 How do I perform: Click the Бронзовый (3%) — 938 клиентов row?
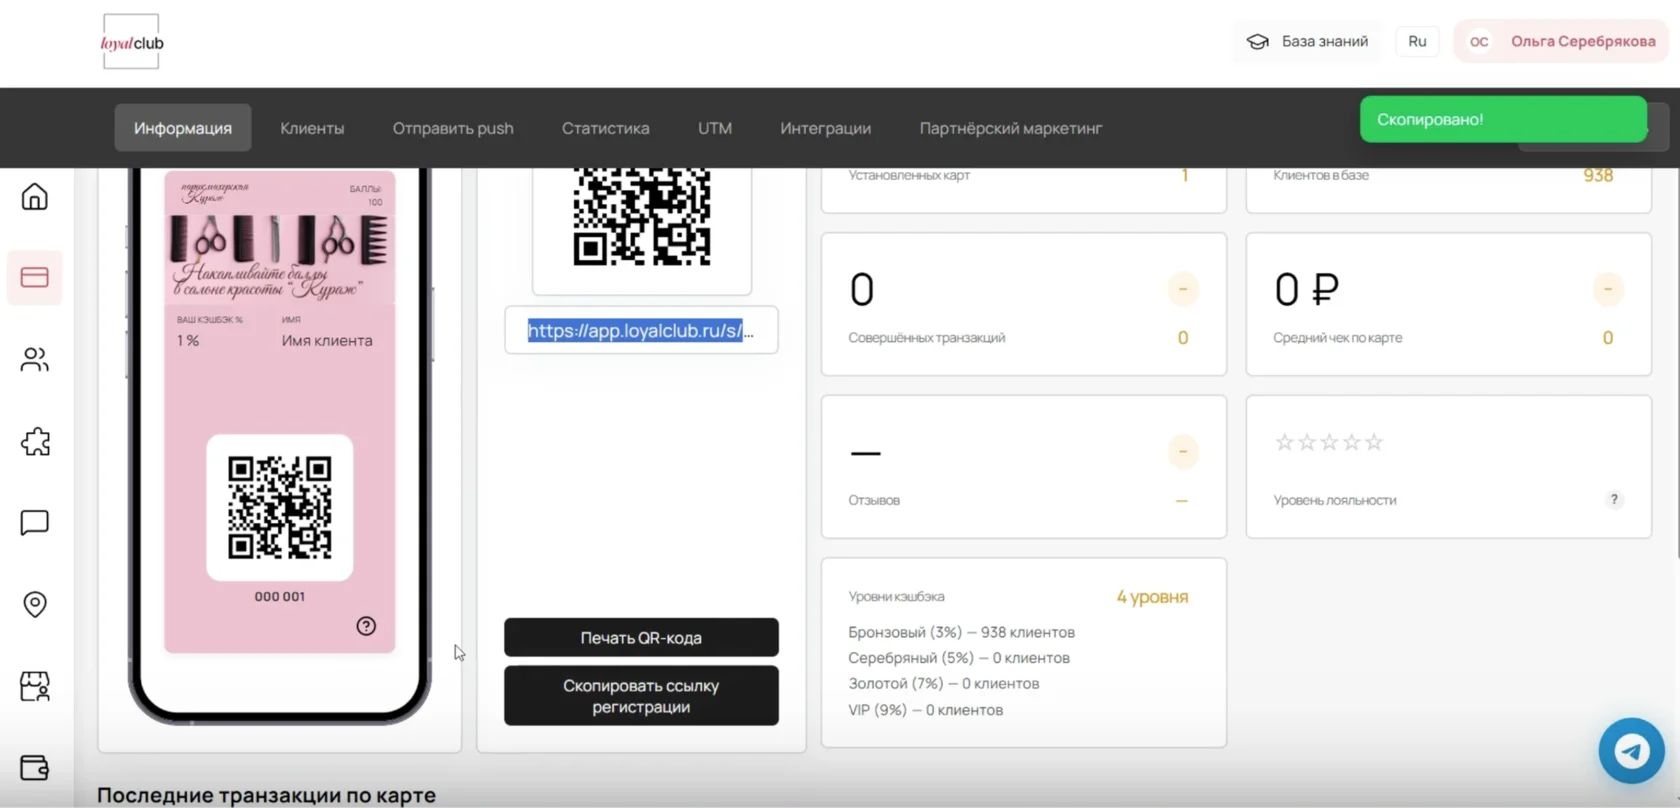click(x=961, y=632)
